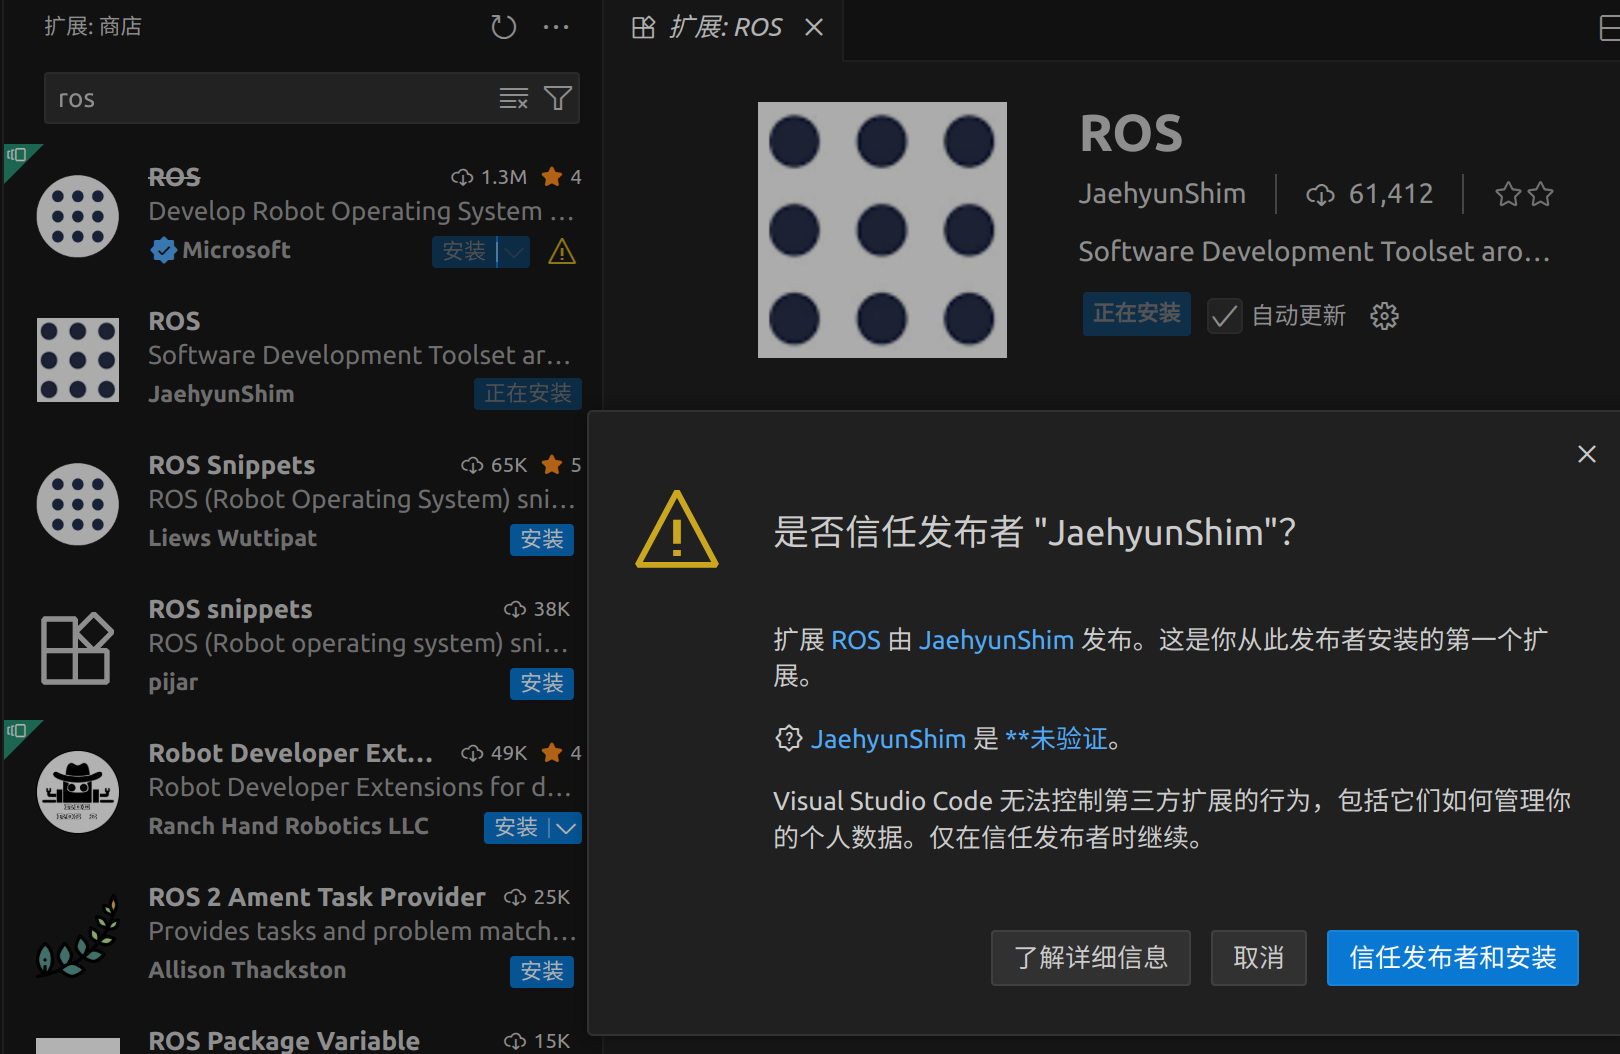
Task: Close the ROS extension tab
Action: (814, 27)
